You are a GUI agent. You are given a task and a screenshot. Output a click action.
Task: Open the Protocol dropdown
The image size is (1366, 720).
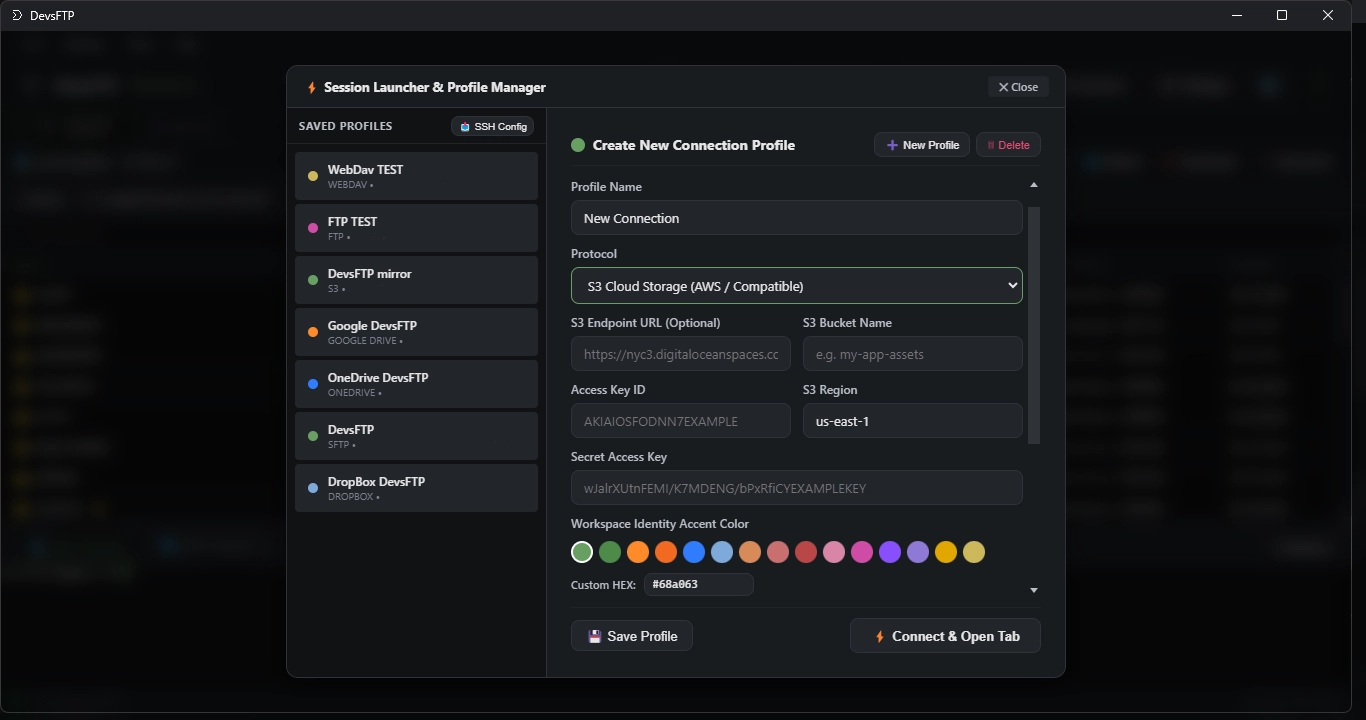[797, 286]
